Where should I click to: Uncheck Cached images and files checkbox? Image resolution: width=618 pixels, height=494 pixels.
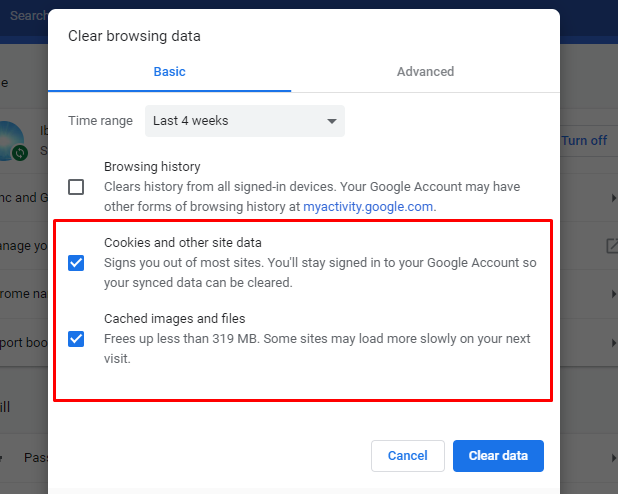tap(76, 339)
